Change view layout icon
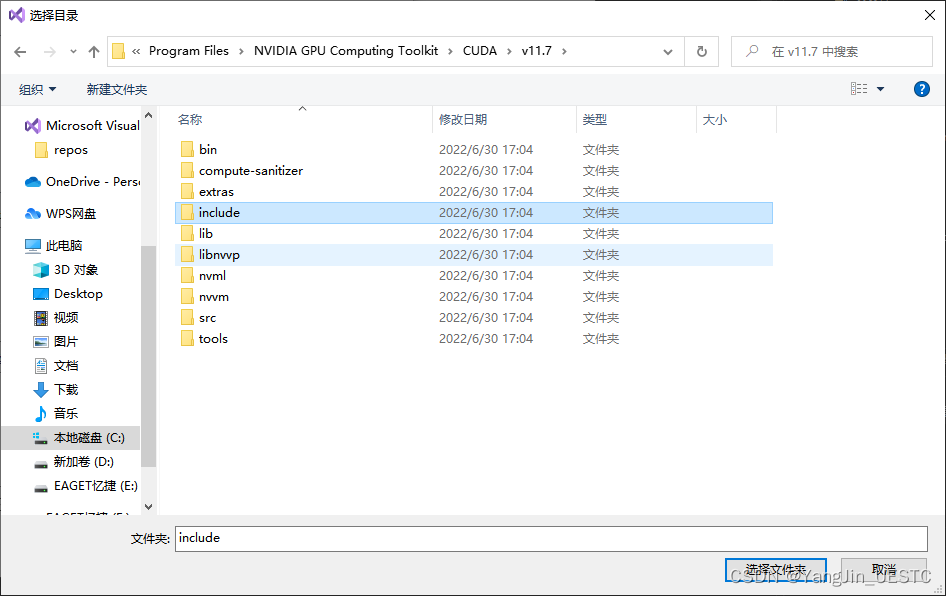 859,89
